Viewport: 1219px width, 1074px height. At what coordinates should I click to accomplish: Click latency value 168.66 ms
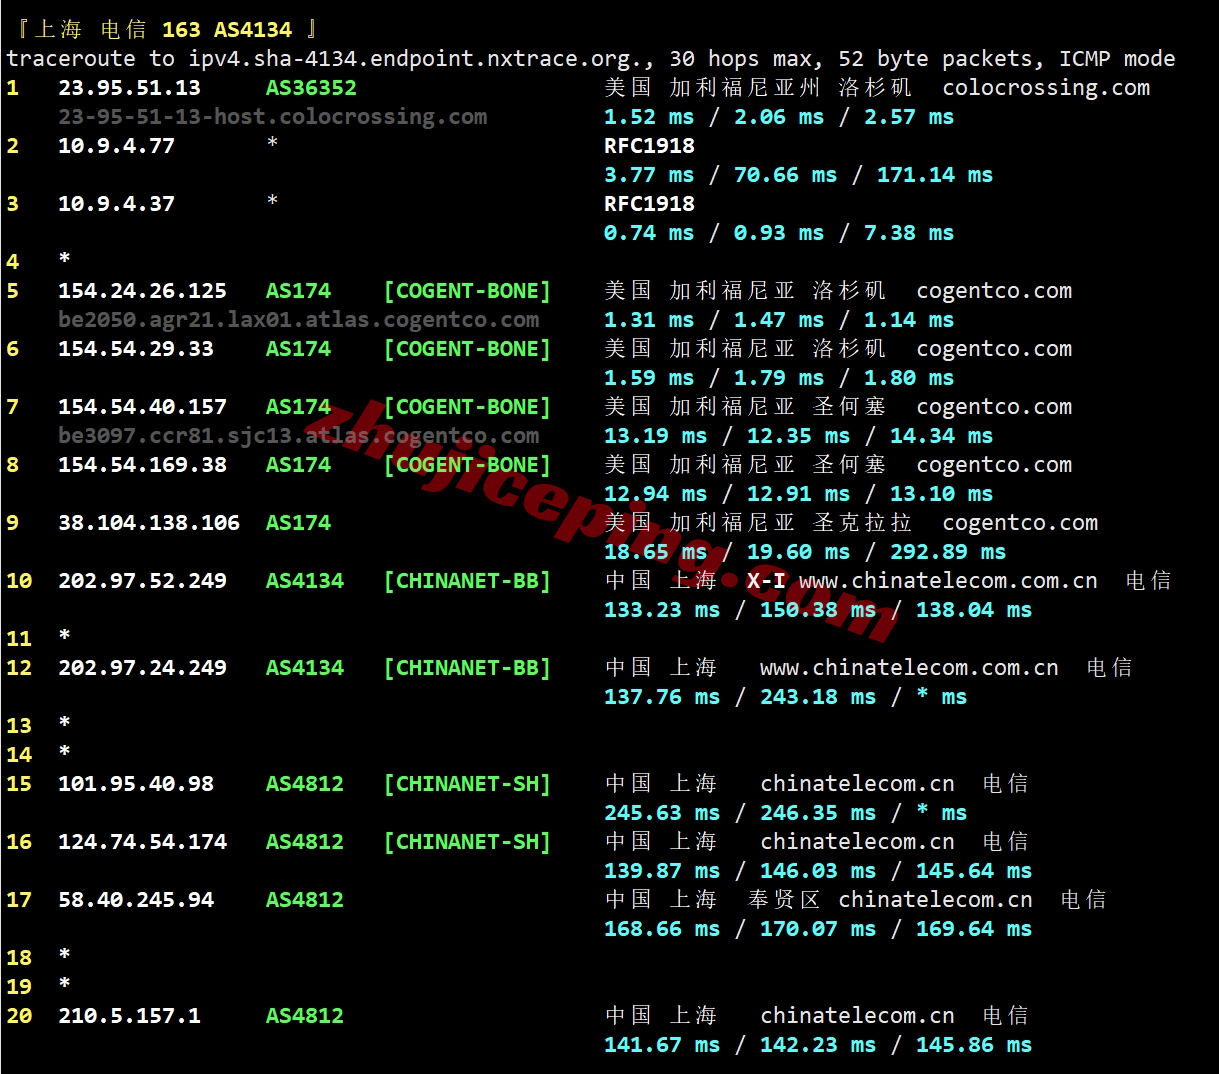tap(662, 929)
